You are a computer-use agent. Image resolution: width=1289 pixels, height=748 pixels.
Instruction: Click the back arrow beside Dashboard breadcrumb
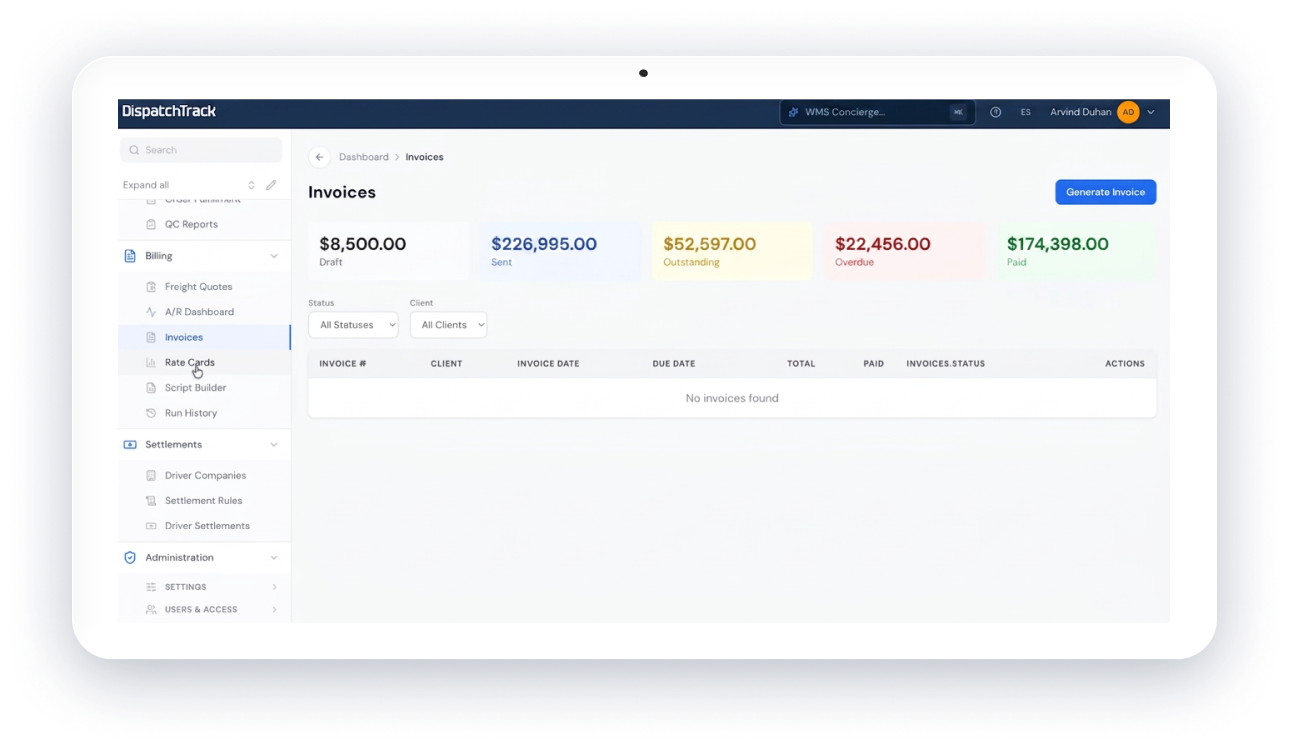pos(319,157)
